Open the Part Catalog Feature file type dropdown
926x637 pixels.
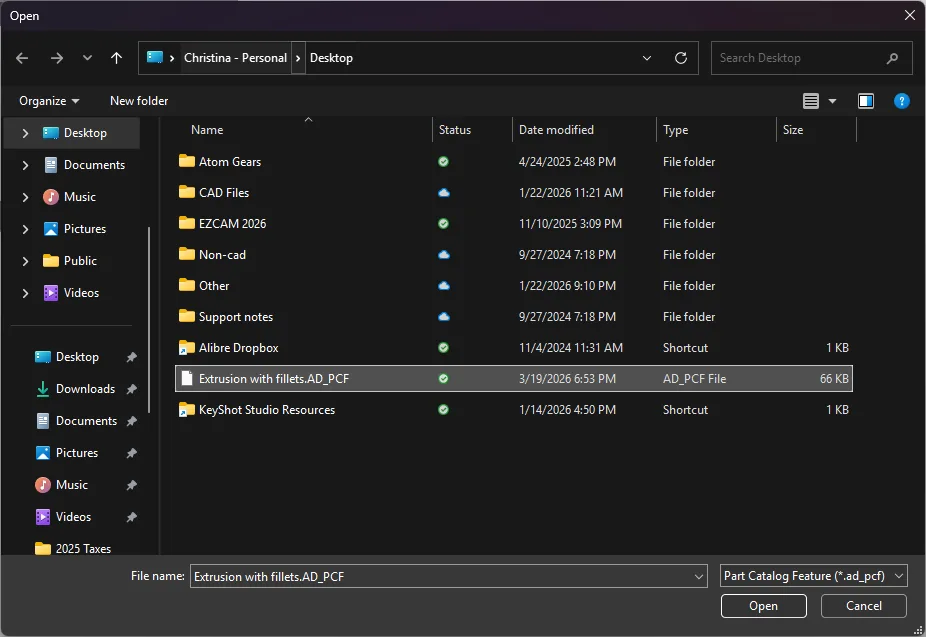(813, 576)
